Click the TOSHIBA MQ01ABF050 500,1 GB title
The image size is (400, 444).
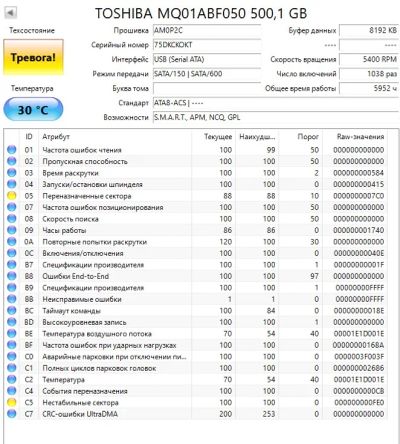[201, 13]
